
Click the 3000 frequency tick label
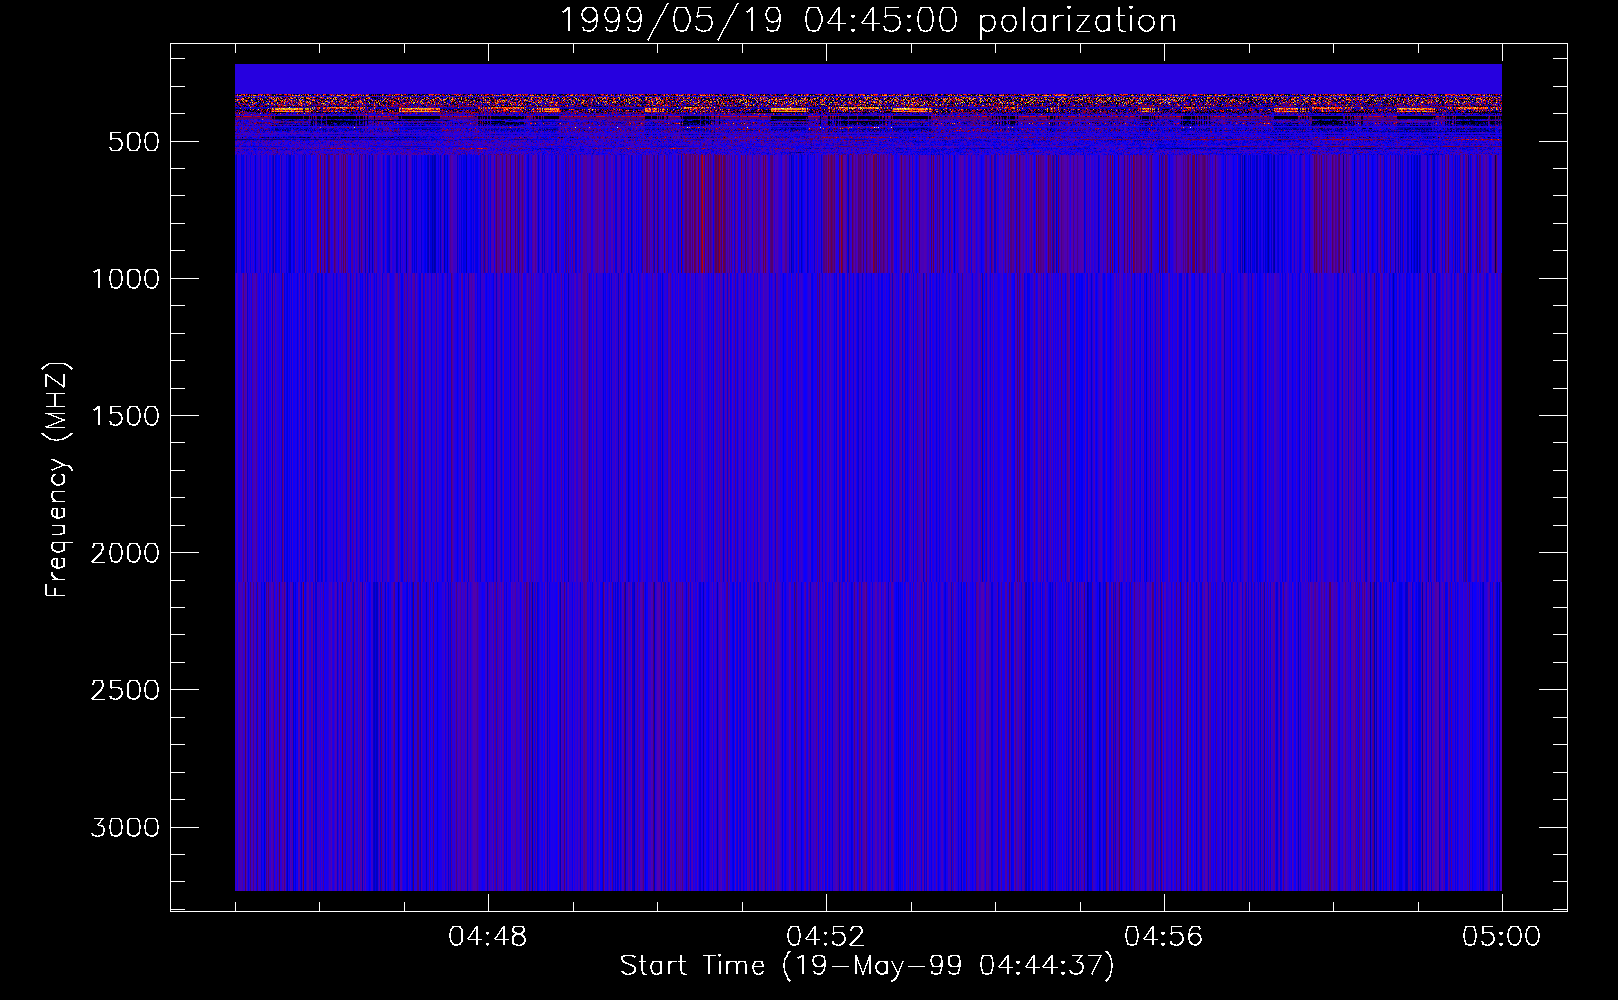(x=125, y=827)
